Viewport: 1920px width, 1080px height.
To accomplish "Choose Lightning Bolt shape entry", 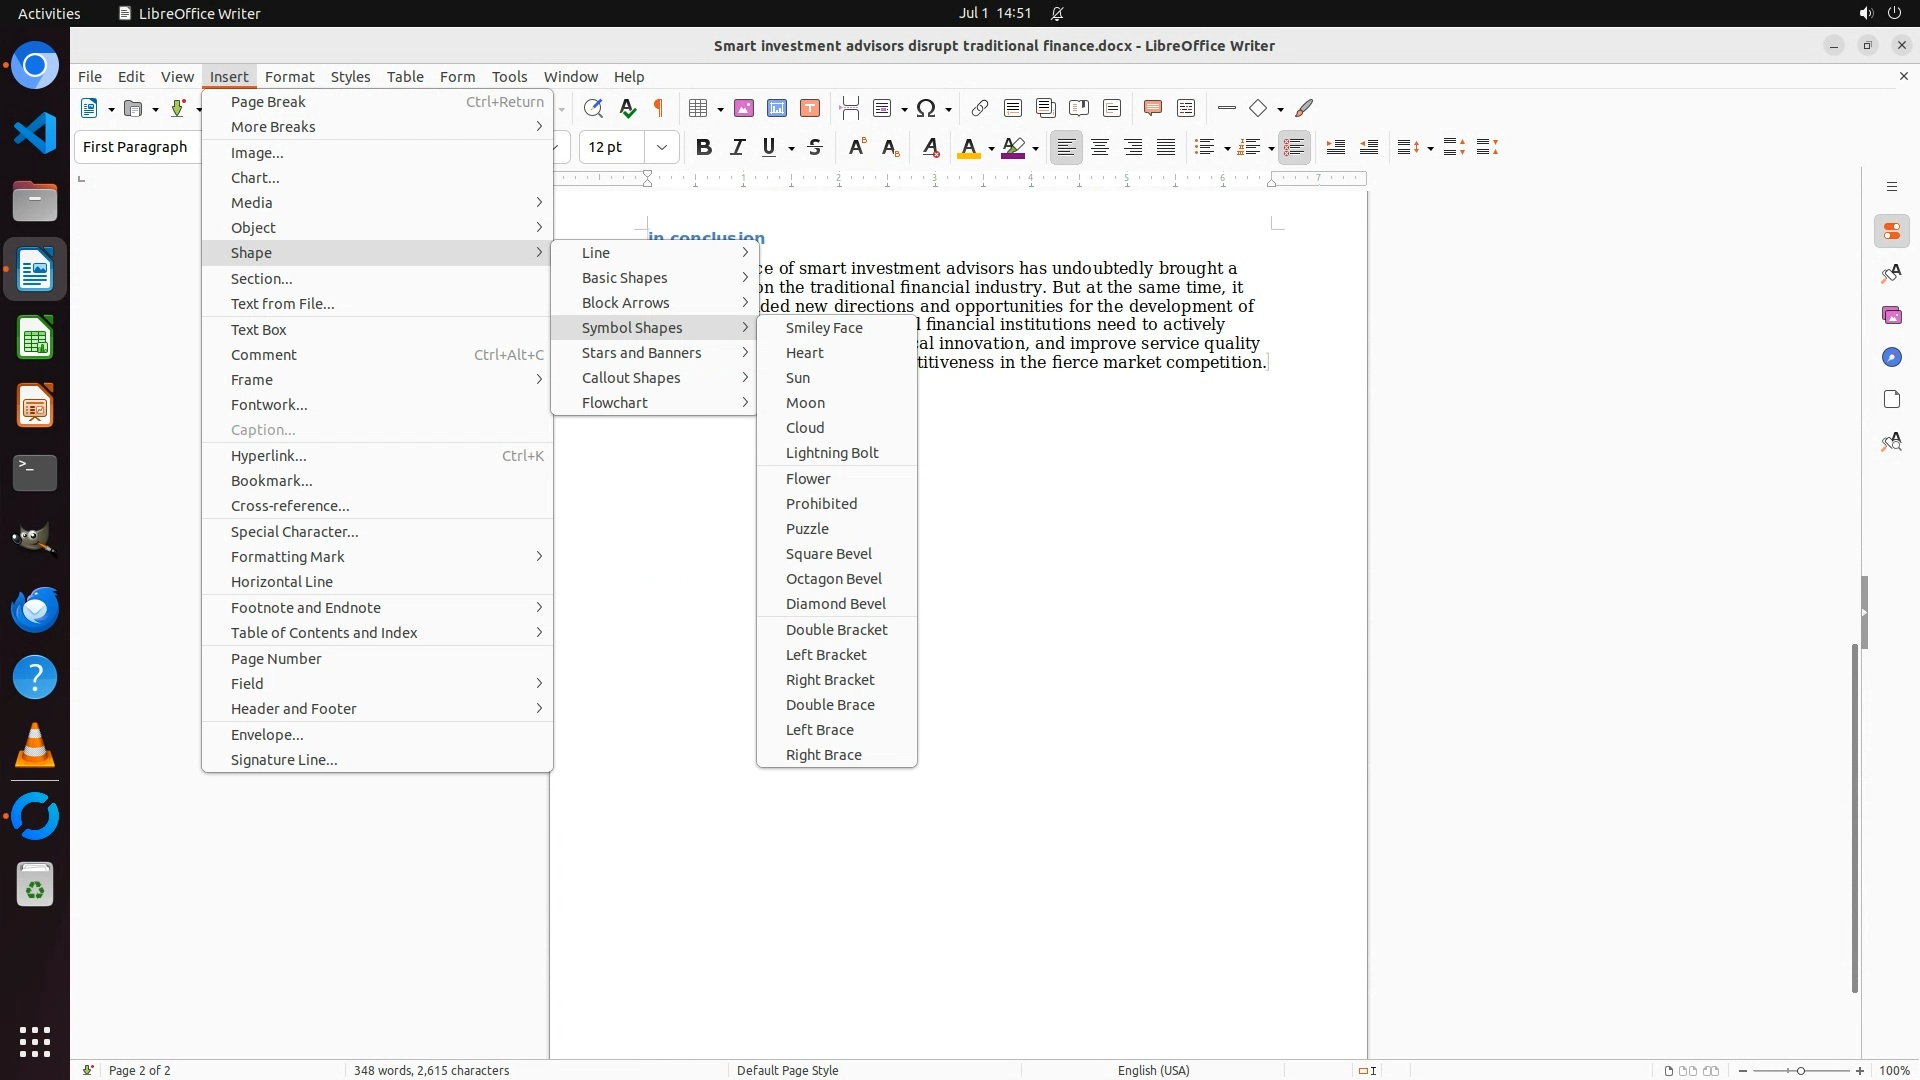I will [x=832, y=453].
